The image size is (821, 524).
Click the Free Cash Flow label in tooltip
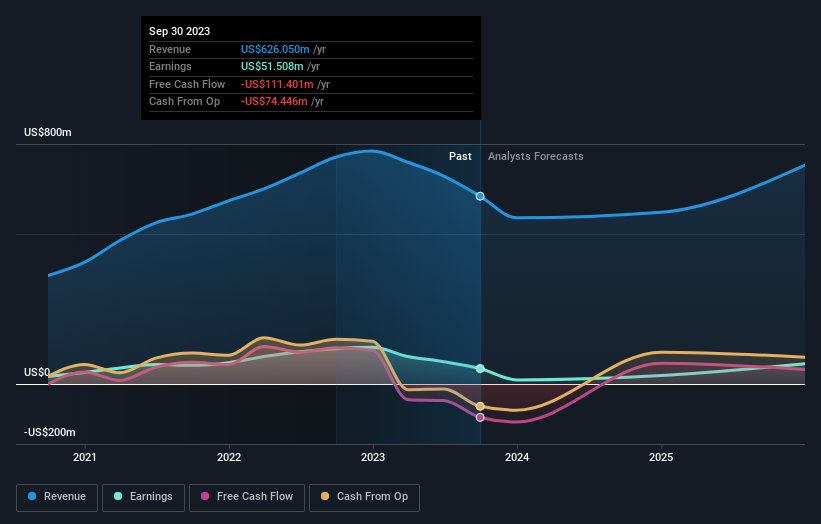187,84
